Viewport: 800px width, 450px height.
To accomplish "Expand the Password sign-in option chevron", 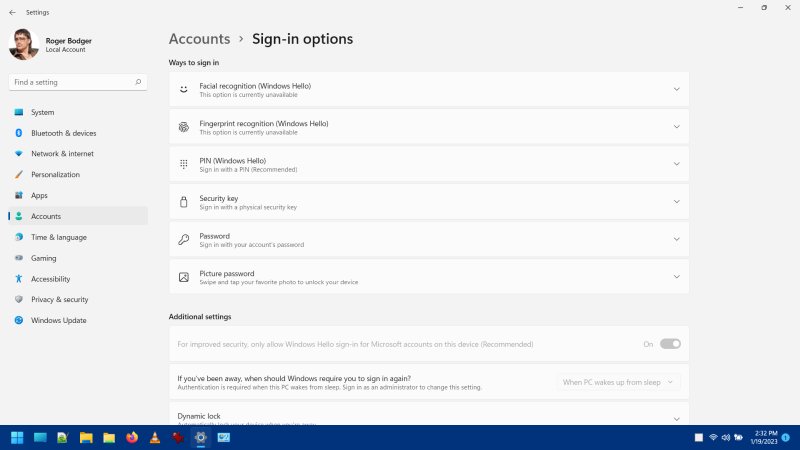I will tap(677, 239).
